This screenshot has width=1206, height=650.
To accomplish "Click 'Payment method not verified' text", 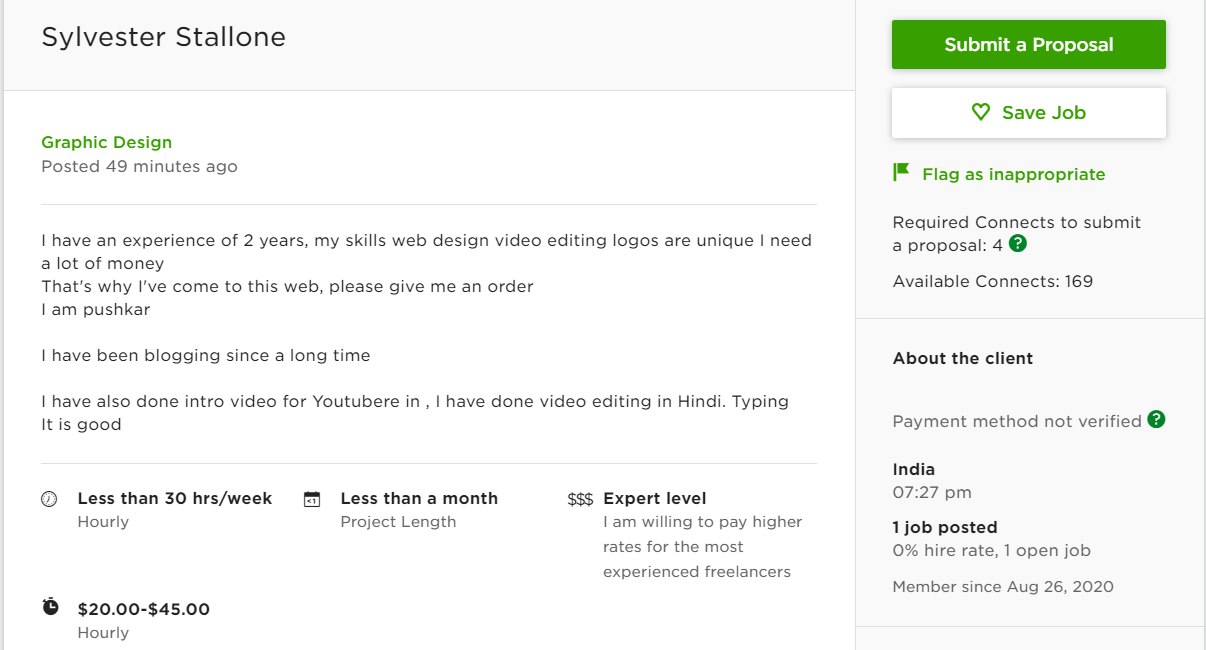I will 1017,421.
